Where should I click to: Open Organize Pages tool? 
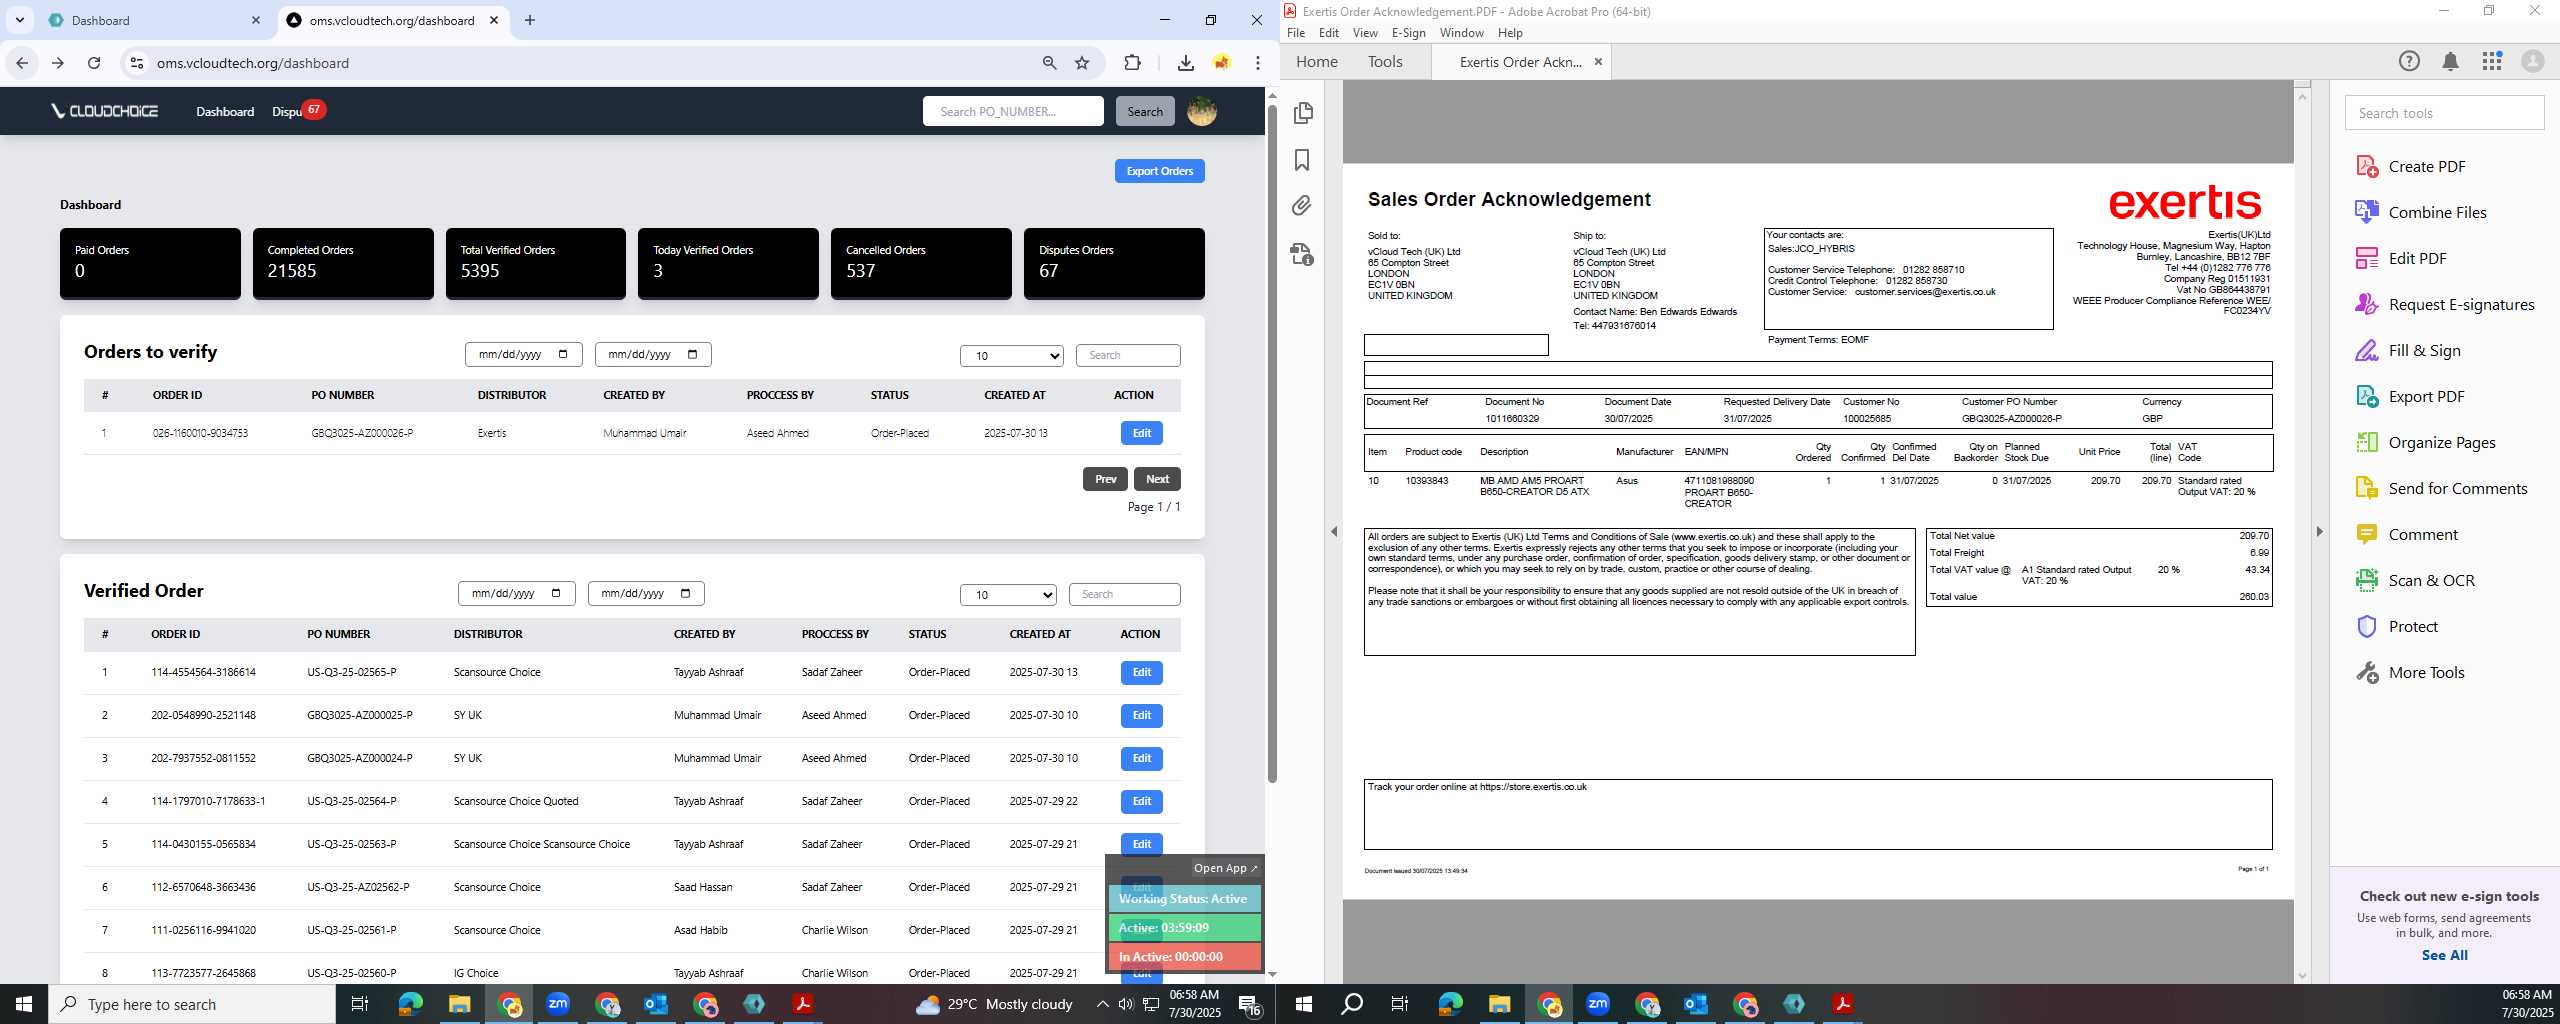pos(2425,442)
